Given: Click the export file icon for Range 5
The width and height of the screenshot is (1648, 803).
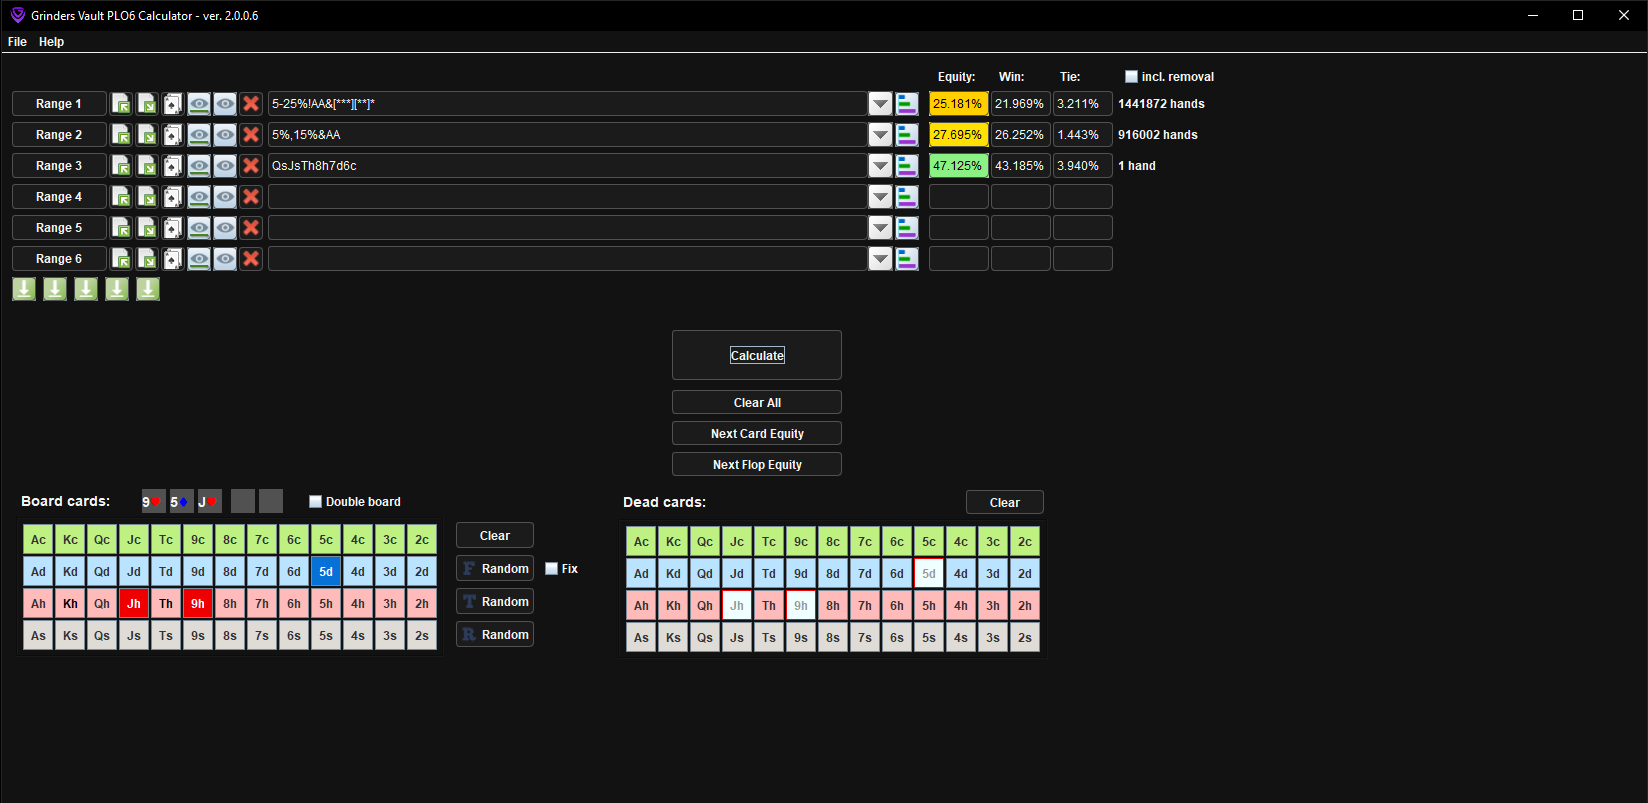Looking at the screenshot, I should coord(147,228).
